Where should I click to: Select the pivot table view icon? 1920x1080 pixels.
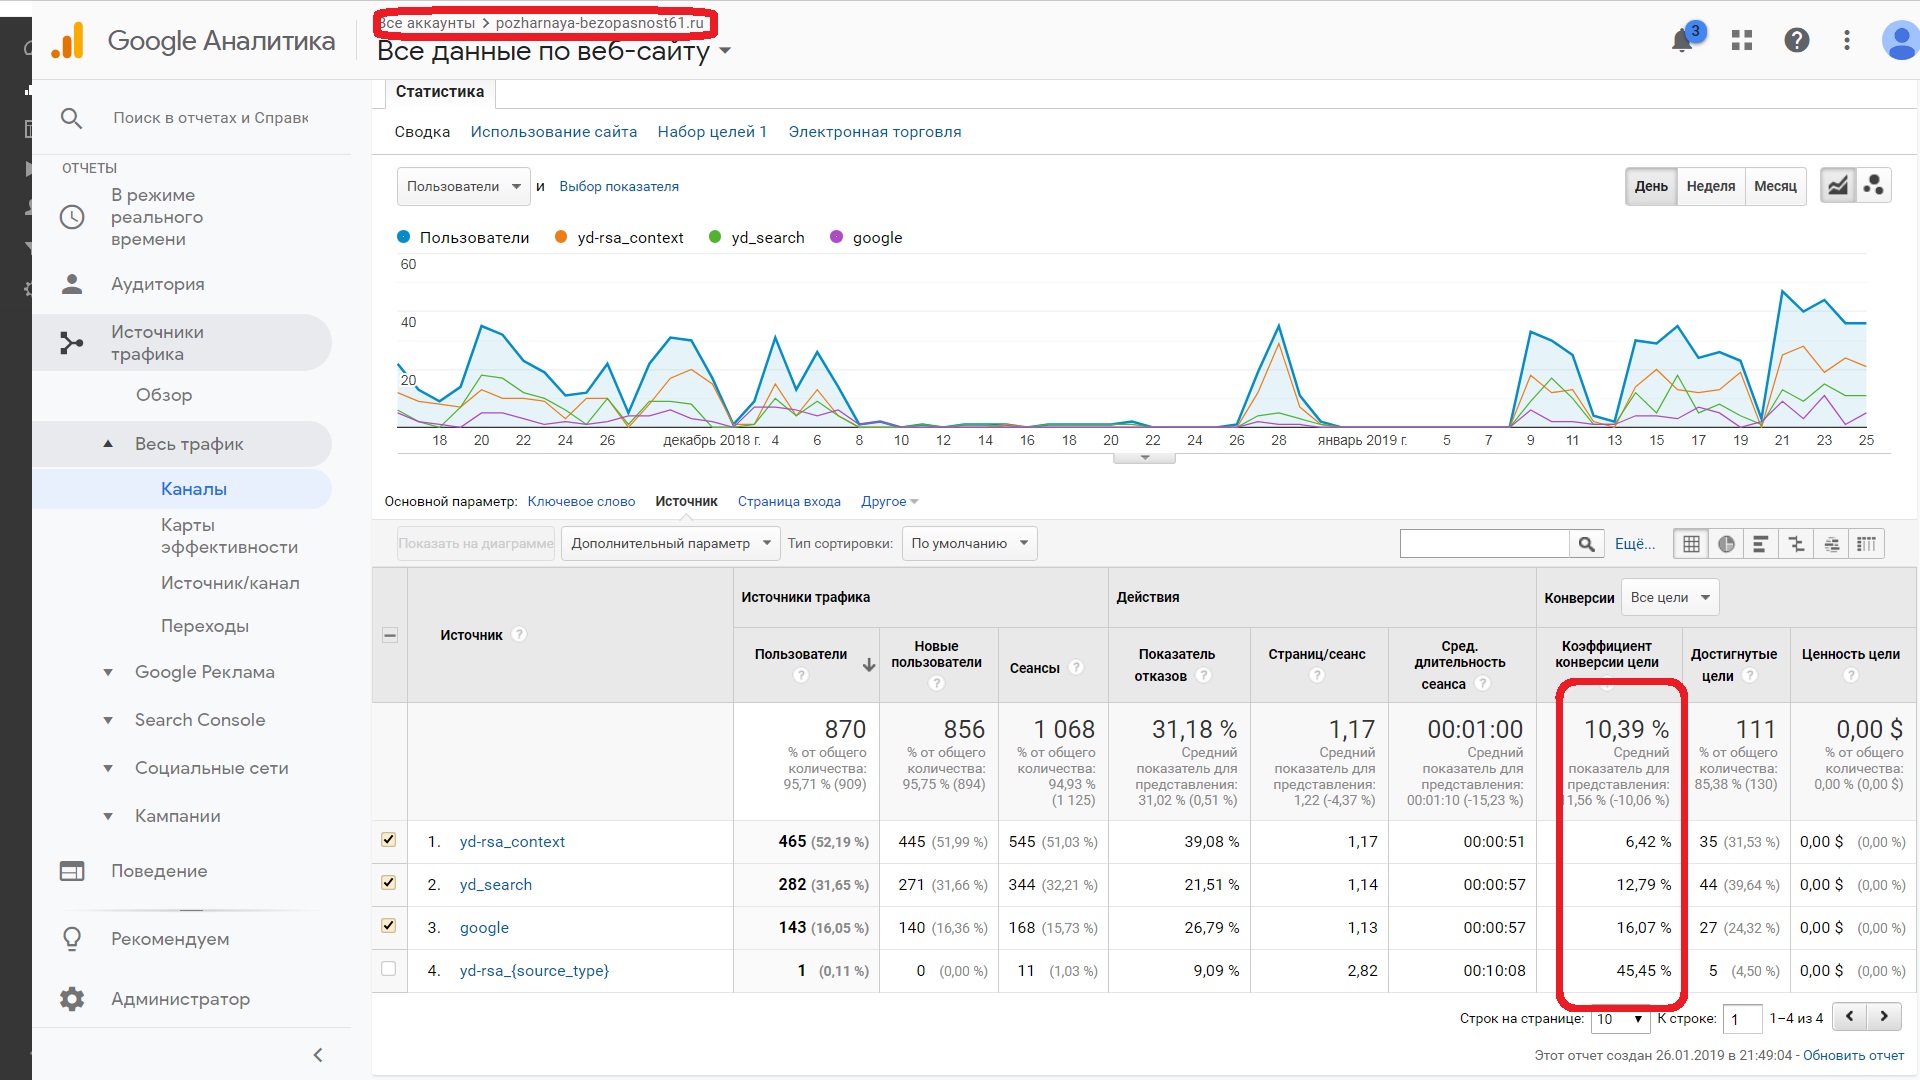pos(1866,544)
